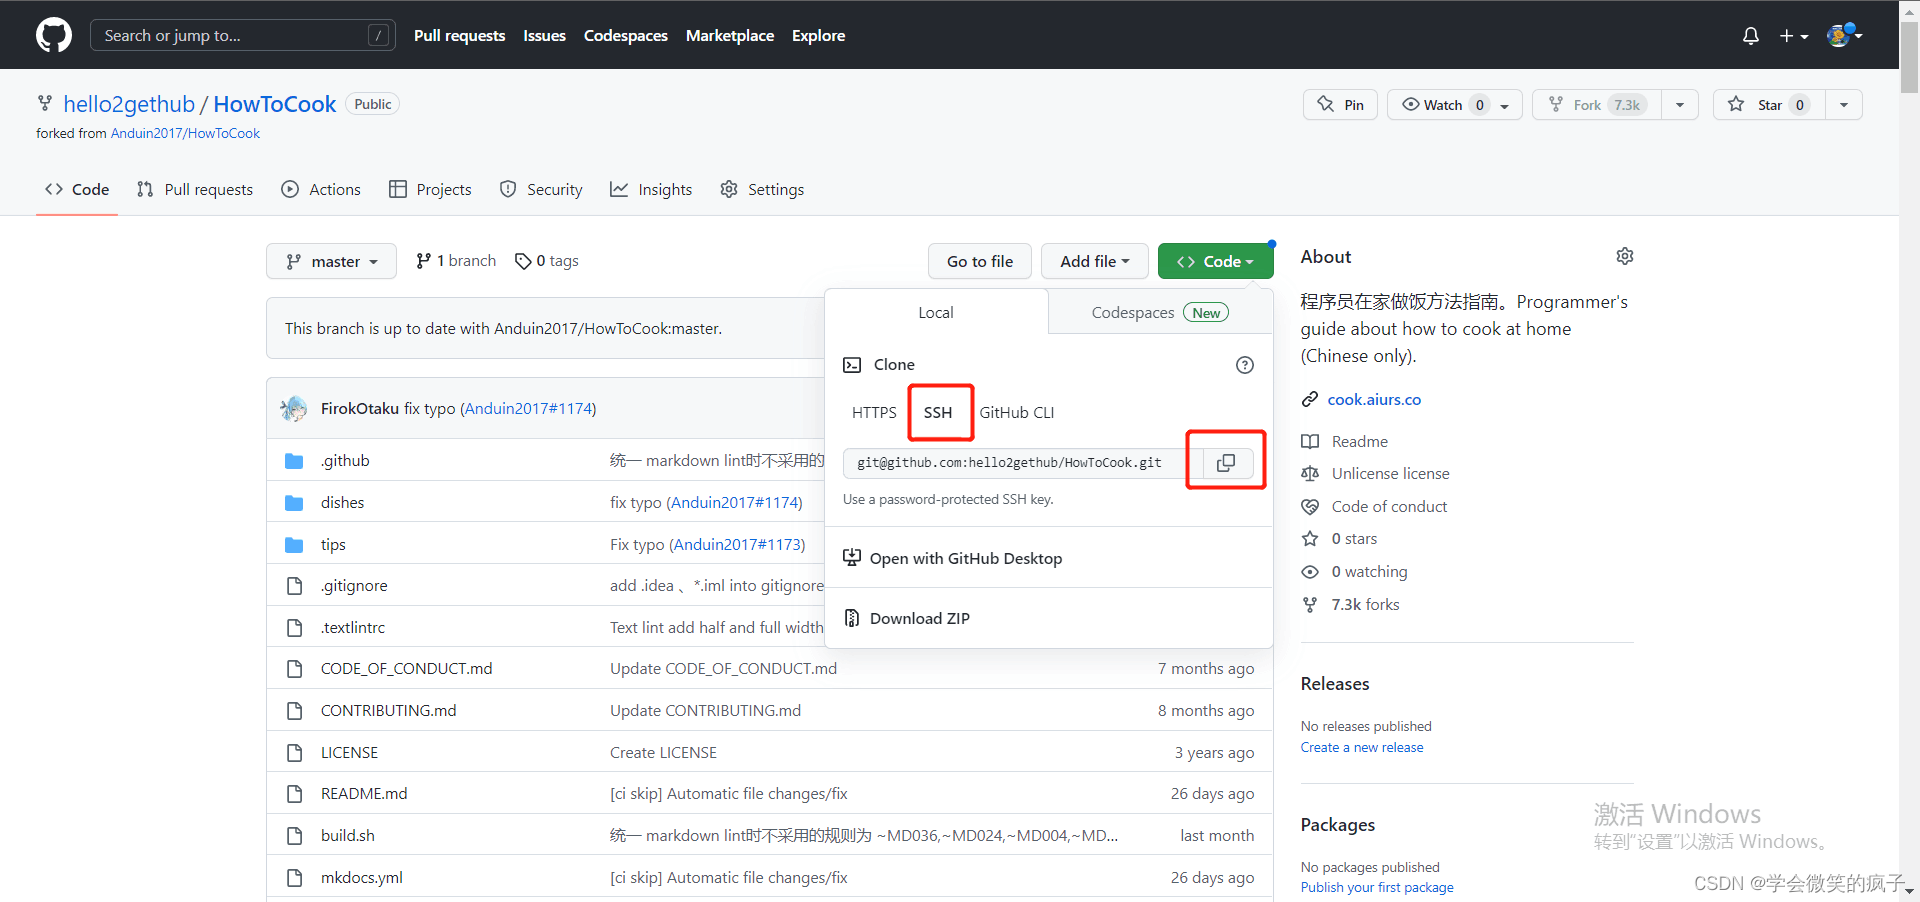Fork this repository

click(1597, 105)
